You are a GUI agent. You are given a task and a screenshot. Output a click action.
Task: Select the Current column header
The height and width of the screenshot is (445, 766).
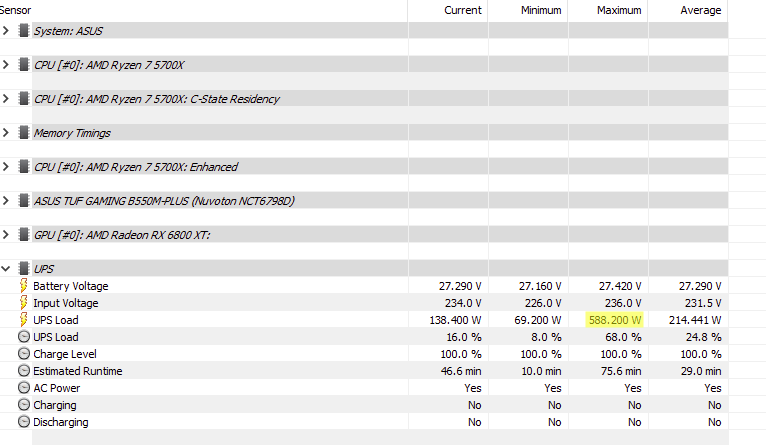pyautogui.click(x=448, y=10)
